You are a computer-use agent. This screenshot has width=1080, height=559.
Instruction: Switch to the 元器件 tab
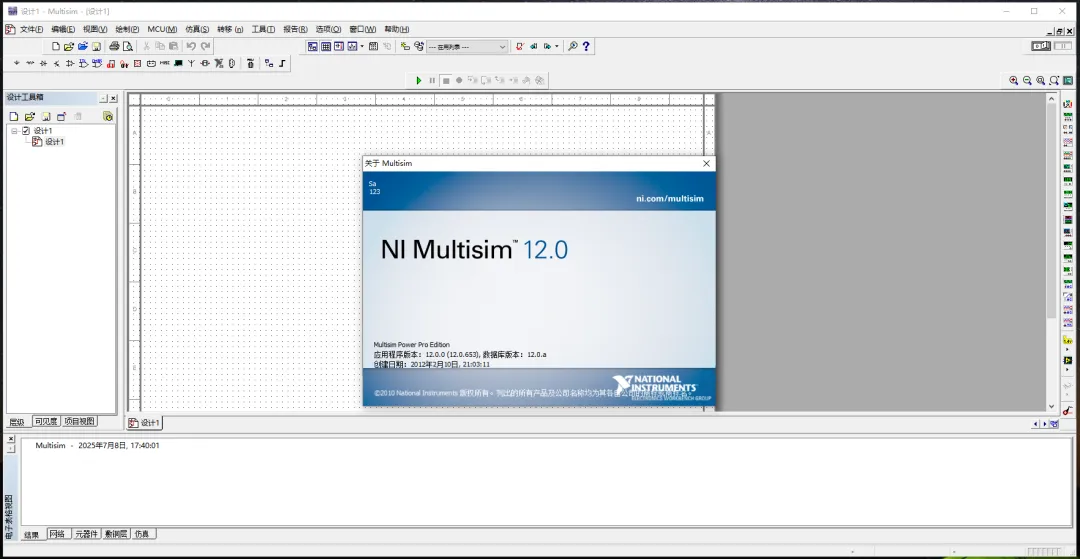pyautogui.click(x=87, y=534)
